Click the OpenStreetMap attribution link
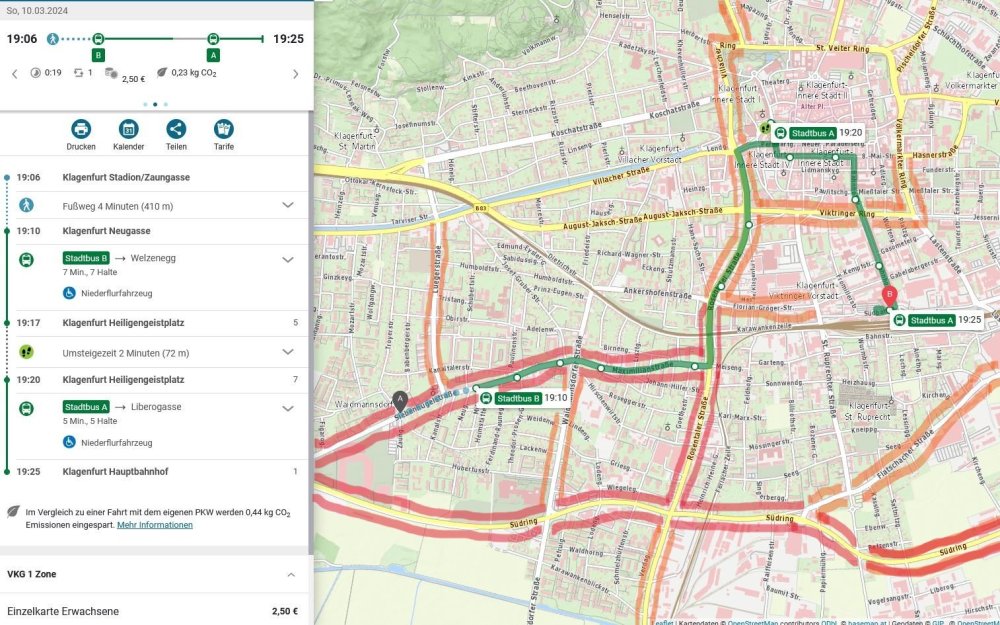The width and height of the screenshot is (1000, 625). coord(762,621)
